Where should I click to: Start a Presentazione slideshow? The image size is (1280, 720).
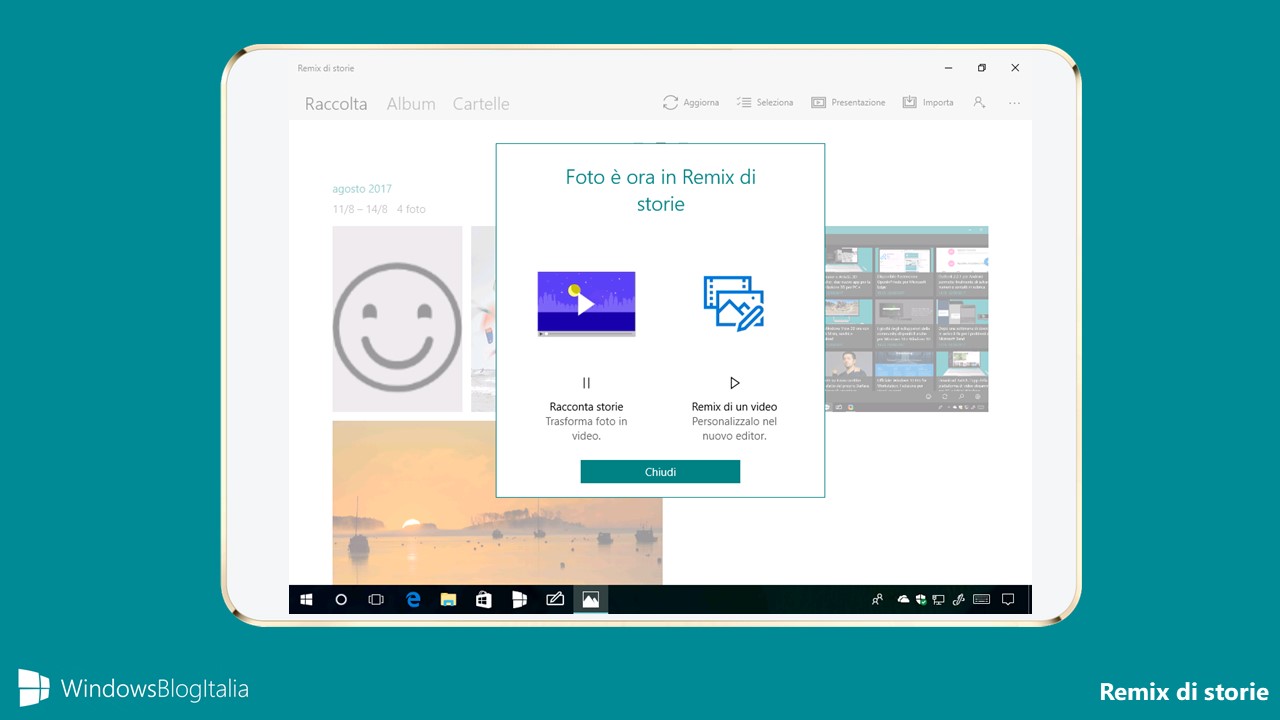(x=848, y=102)
